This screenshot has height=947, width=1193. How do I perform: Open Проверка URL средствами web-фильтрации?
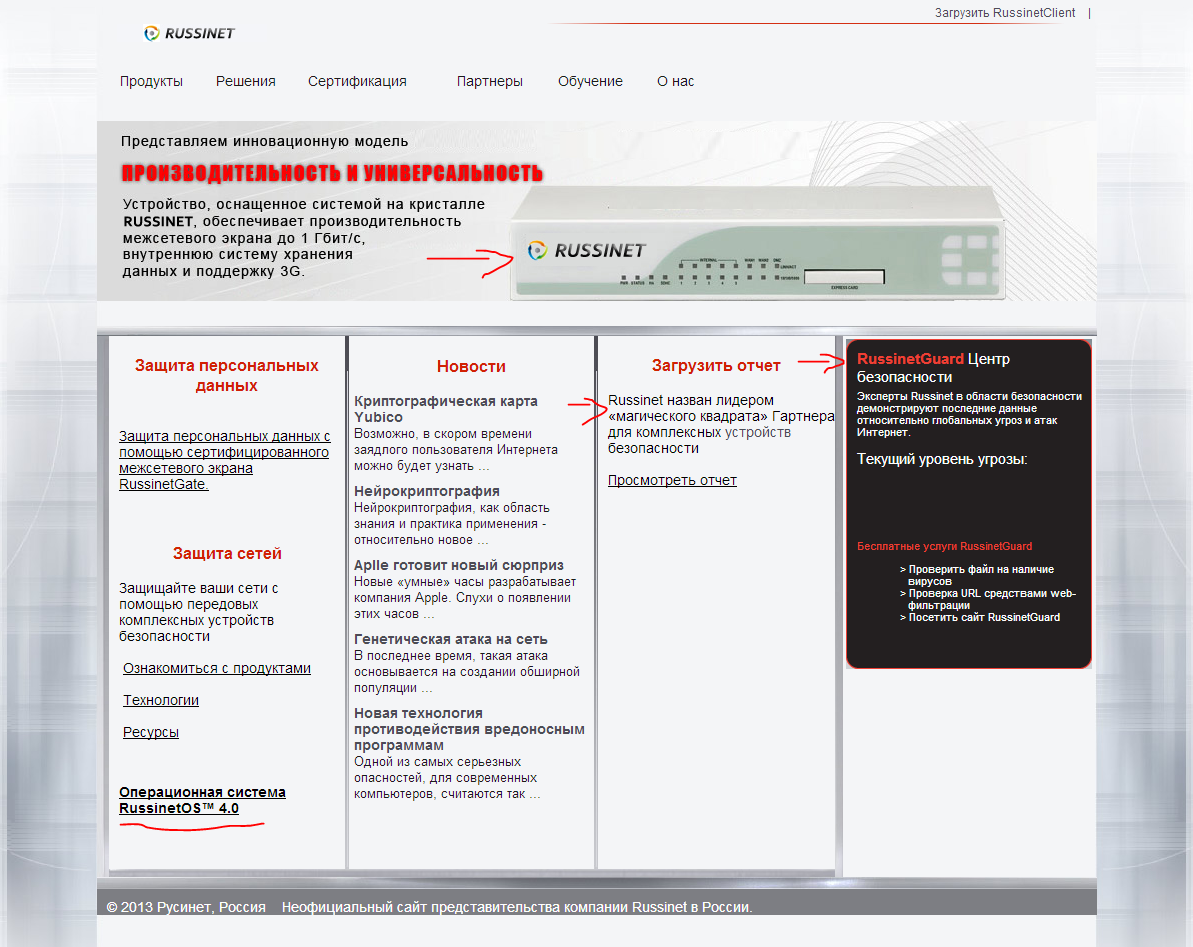point(988,599)
